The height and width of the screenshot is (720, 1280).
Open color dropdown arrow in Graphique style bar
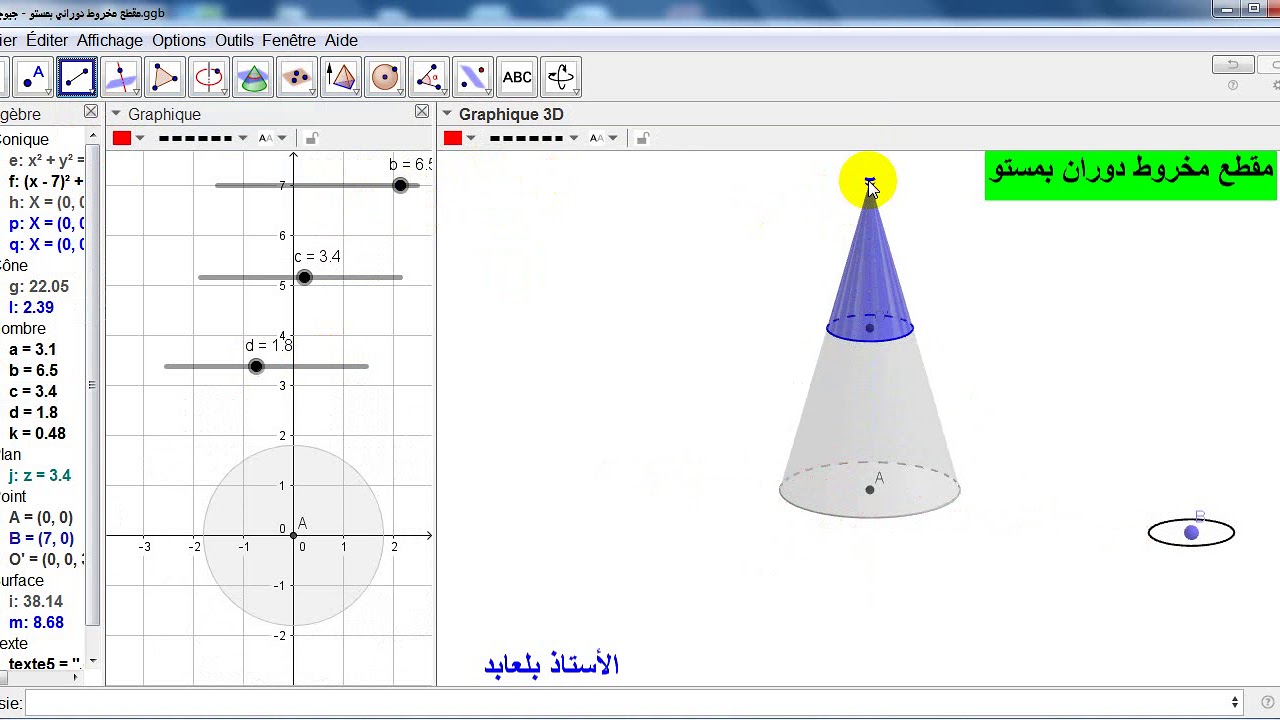(x=140, y=138)
